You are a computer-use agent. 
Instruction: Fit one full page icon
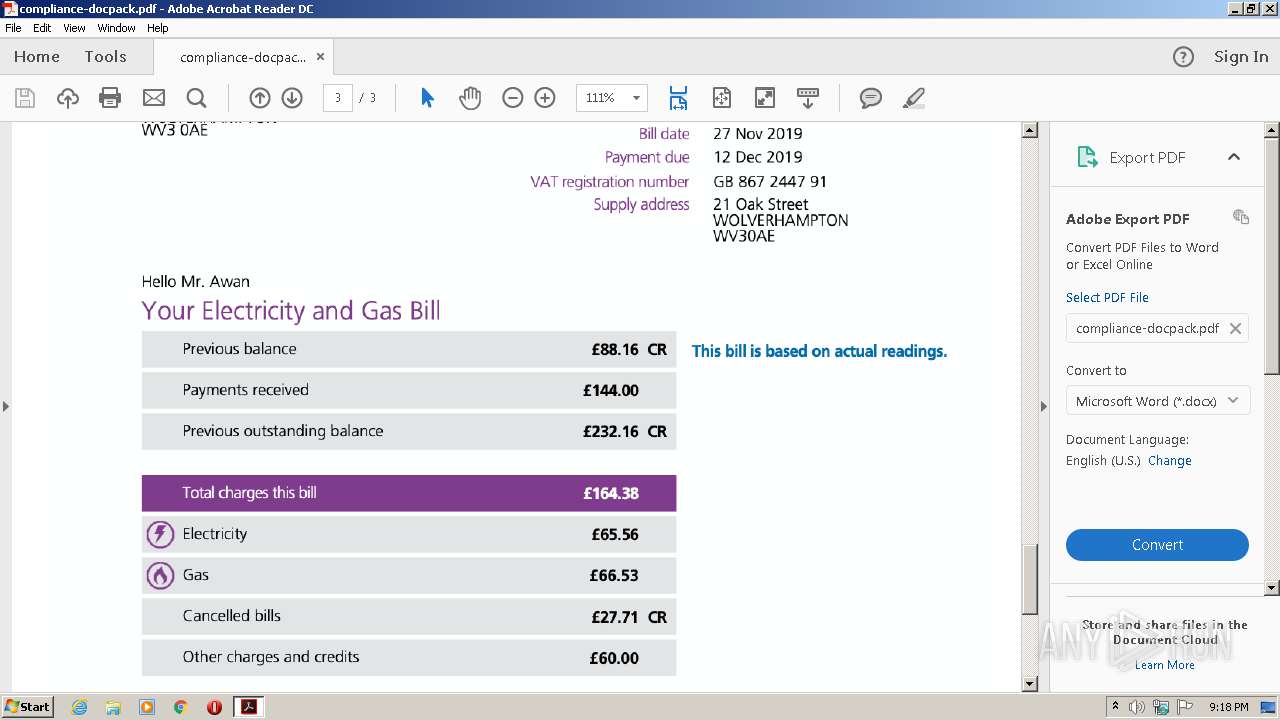722,98
